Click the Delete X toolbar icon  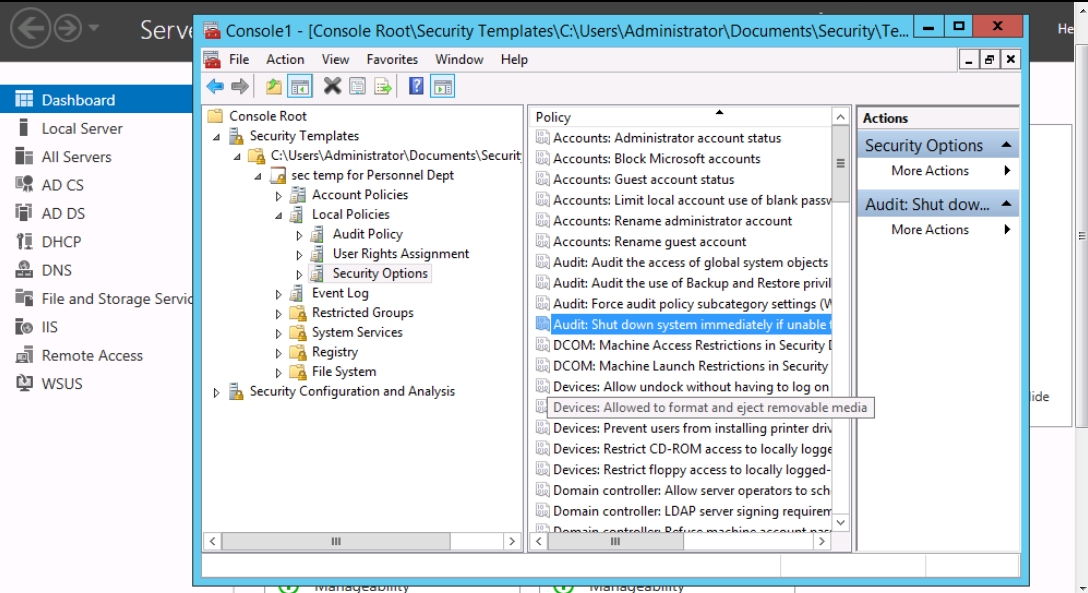pyautogui.click(x=332, y=87)
